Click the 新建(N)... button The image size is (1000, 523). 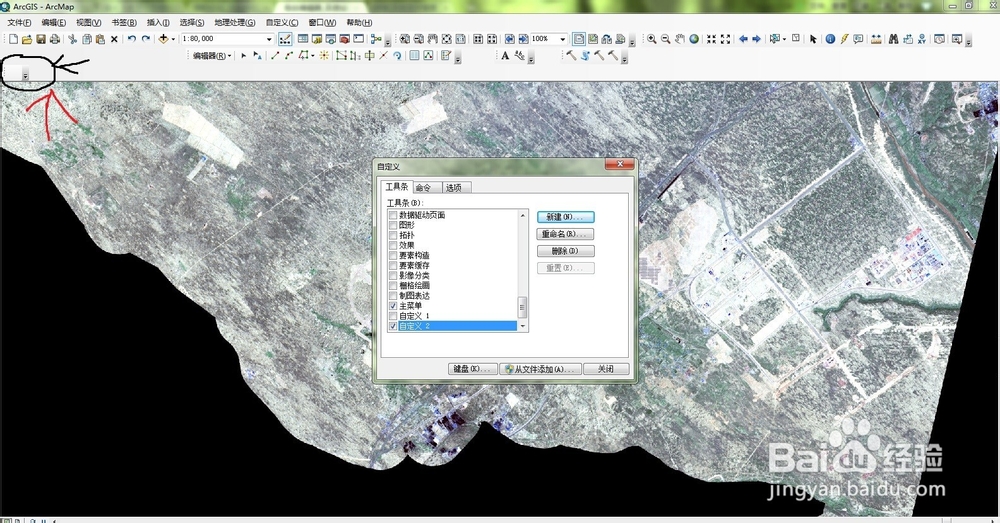(x=566, y=217)
